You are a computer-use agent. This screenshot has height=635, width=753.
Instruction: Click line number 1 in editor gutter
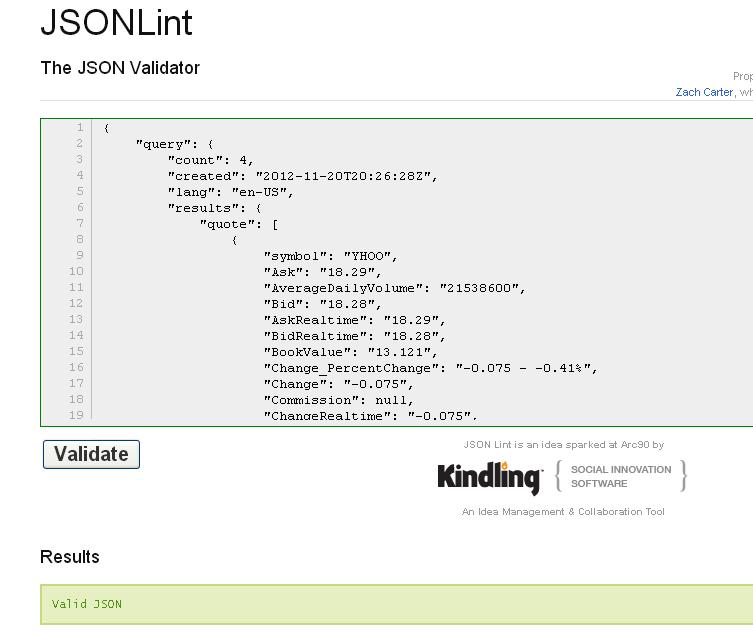[x=78, y=128]
